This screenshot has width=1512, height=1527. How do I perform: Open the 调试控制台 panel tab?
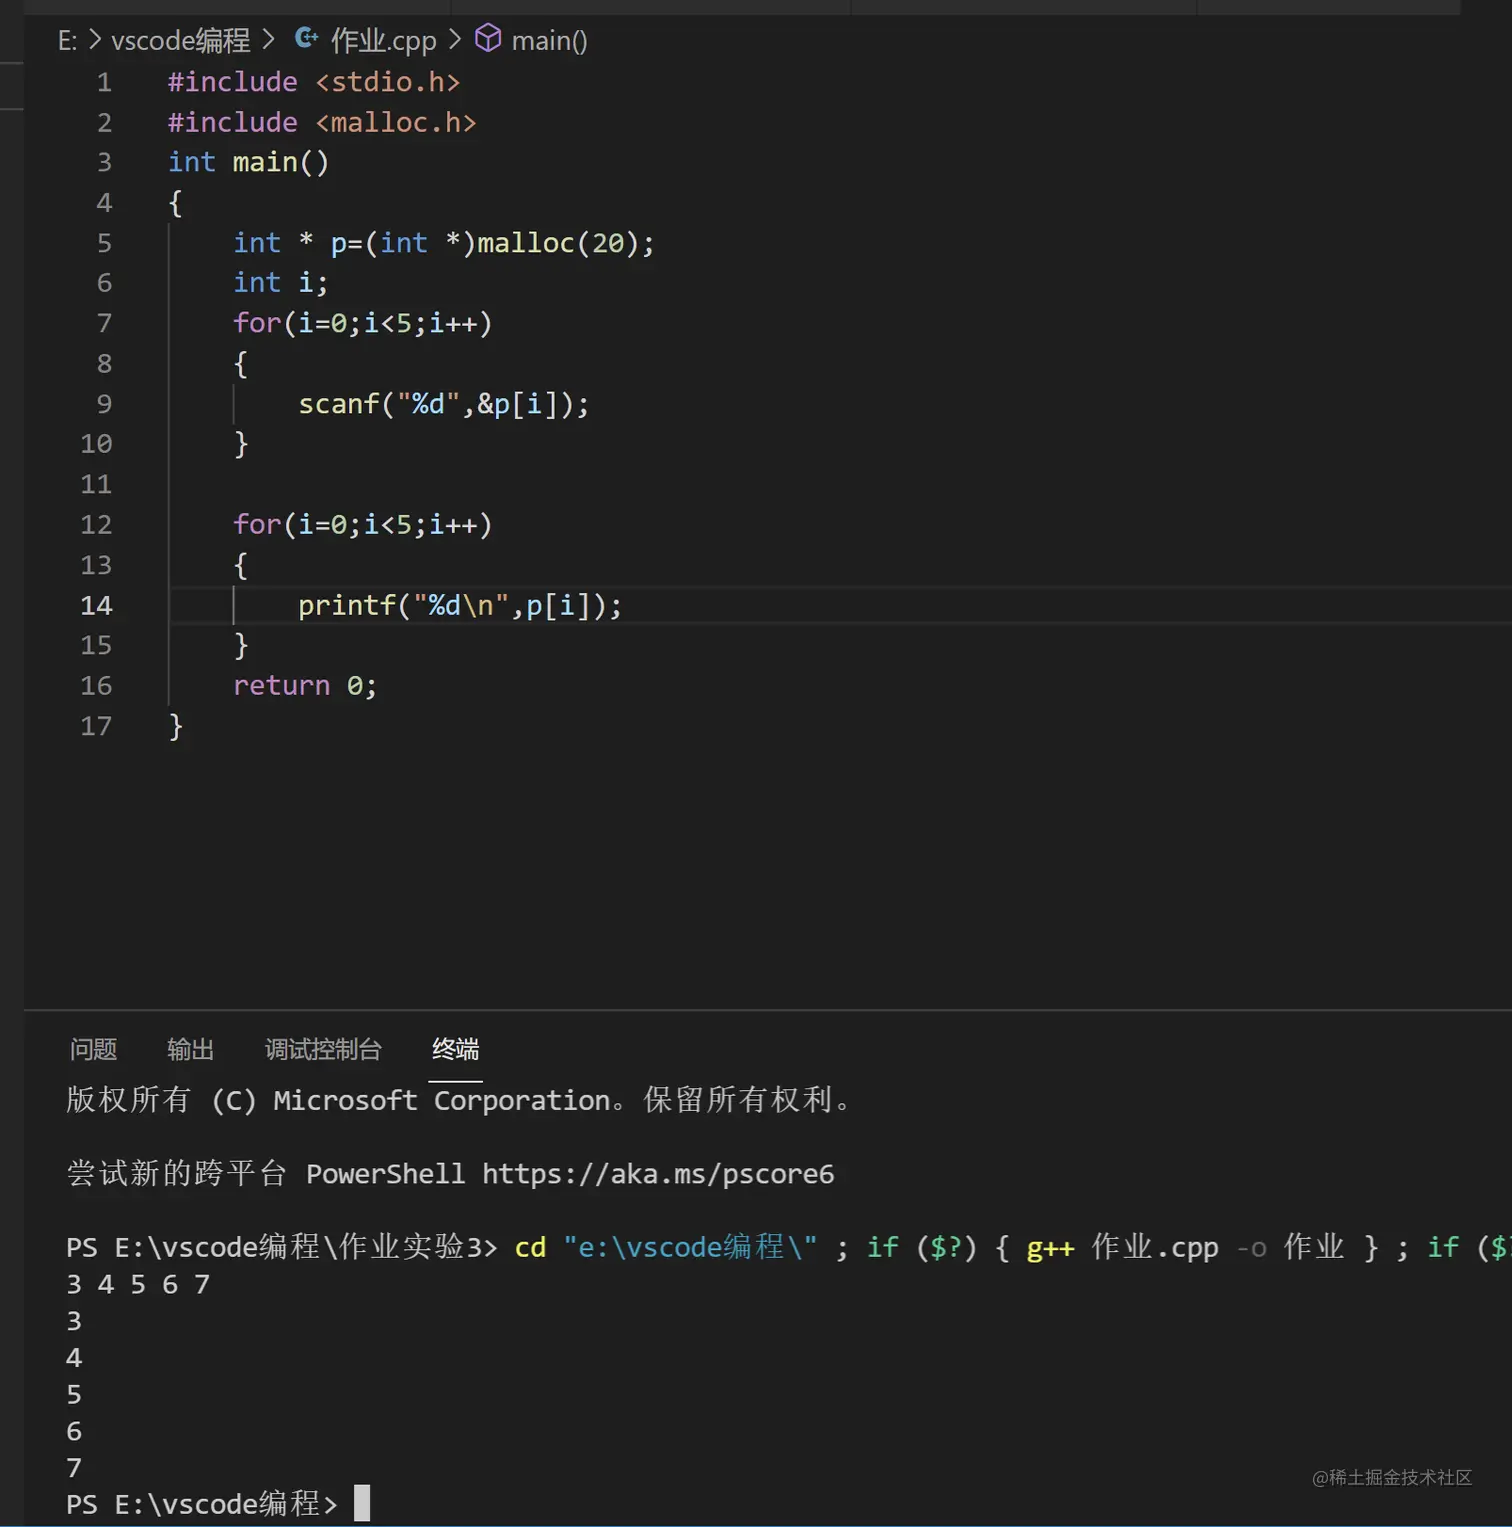tap(323, 1049)
